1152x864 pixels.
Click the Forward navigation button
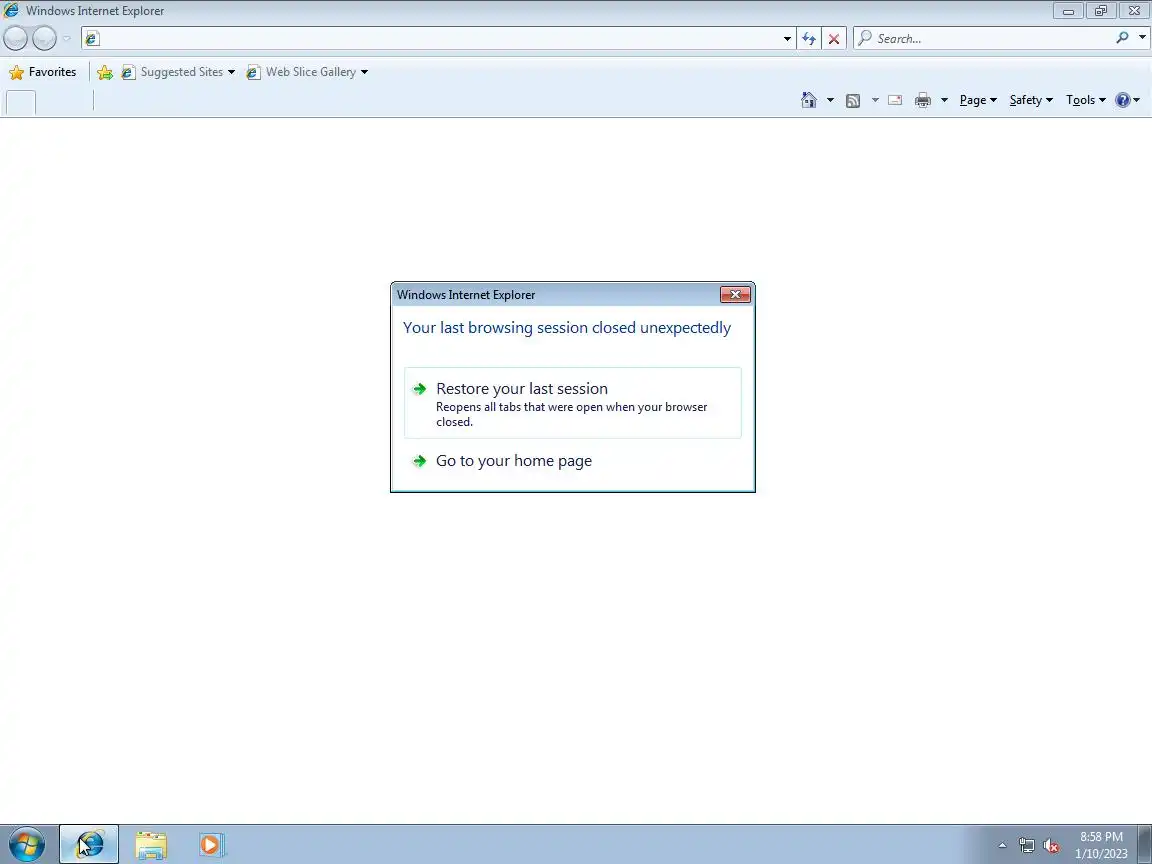(44, 38)
